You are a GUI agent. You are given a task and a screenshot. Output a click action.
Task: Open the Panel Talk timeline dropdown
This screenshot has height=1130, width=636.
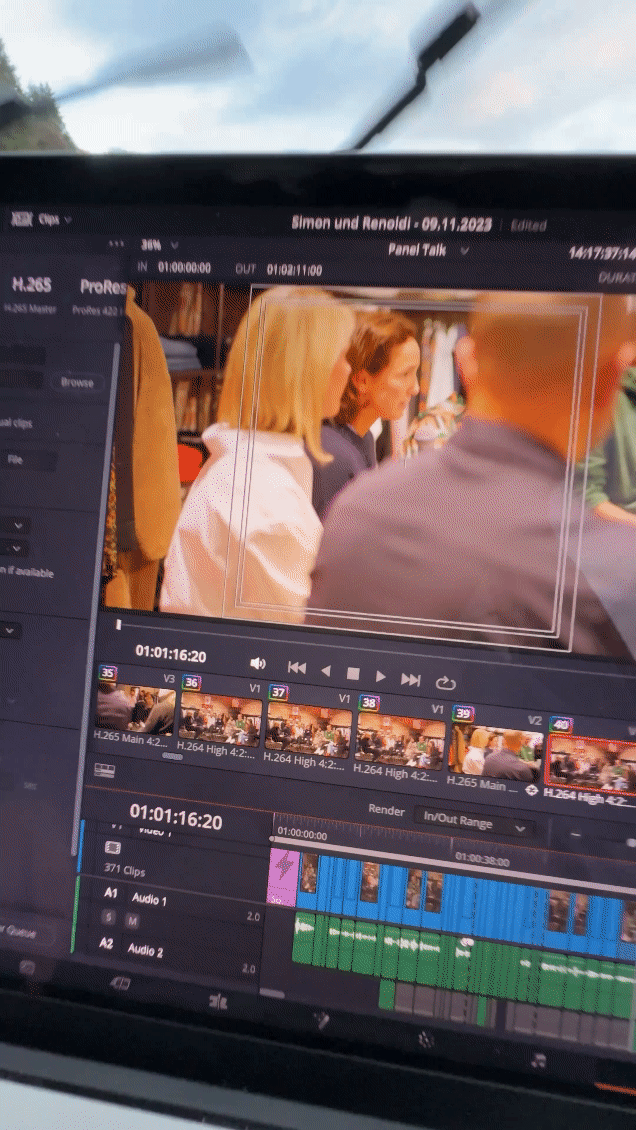[429, 250]
